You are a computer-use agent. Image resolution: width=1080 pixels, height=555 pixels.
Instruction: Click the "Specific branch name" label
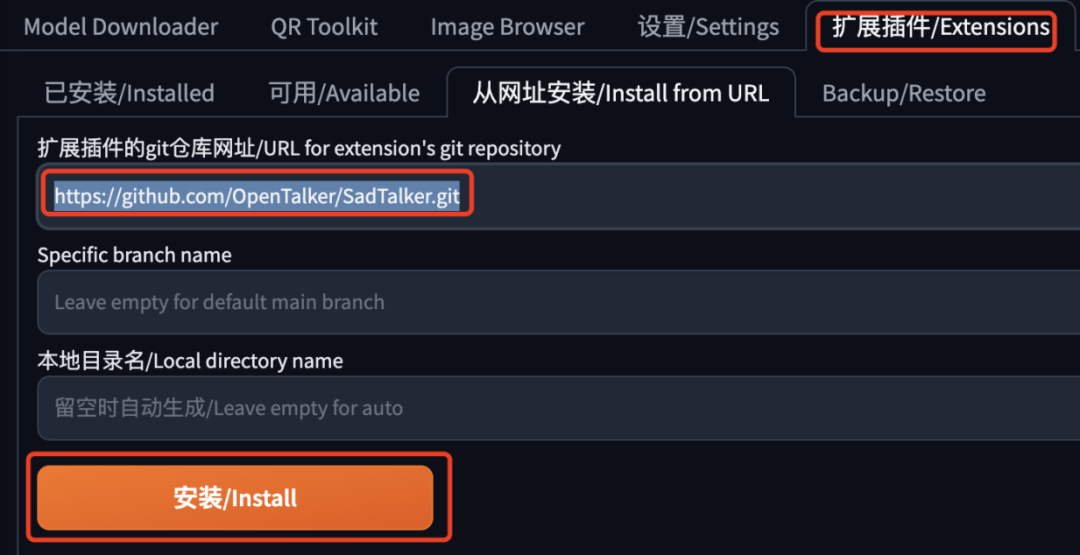click(134, 255)
